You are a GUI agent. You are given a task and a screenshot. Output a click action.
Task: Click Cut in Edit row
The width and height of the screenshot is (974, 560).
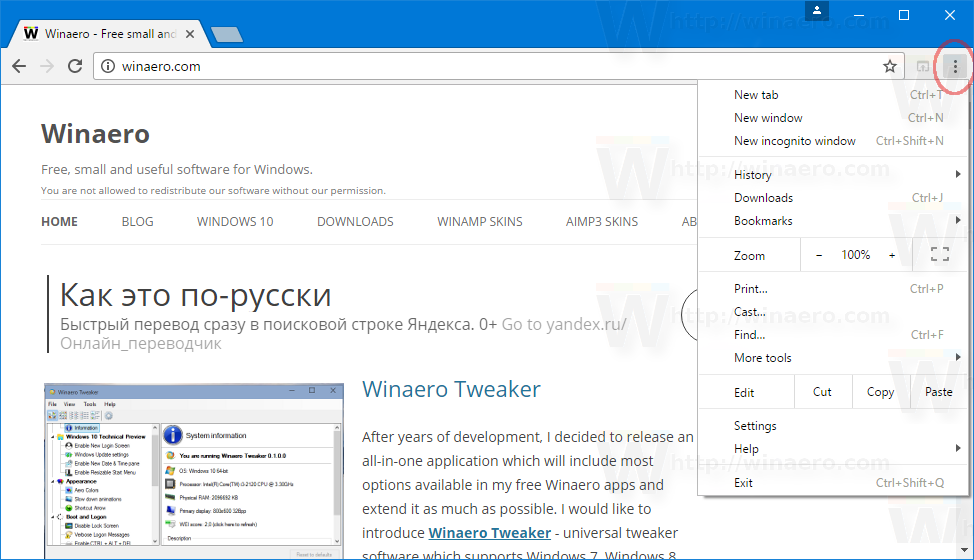822,392
